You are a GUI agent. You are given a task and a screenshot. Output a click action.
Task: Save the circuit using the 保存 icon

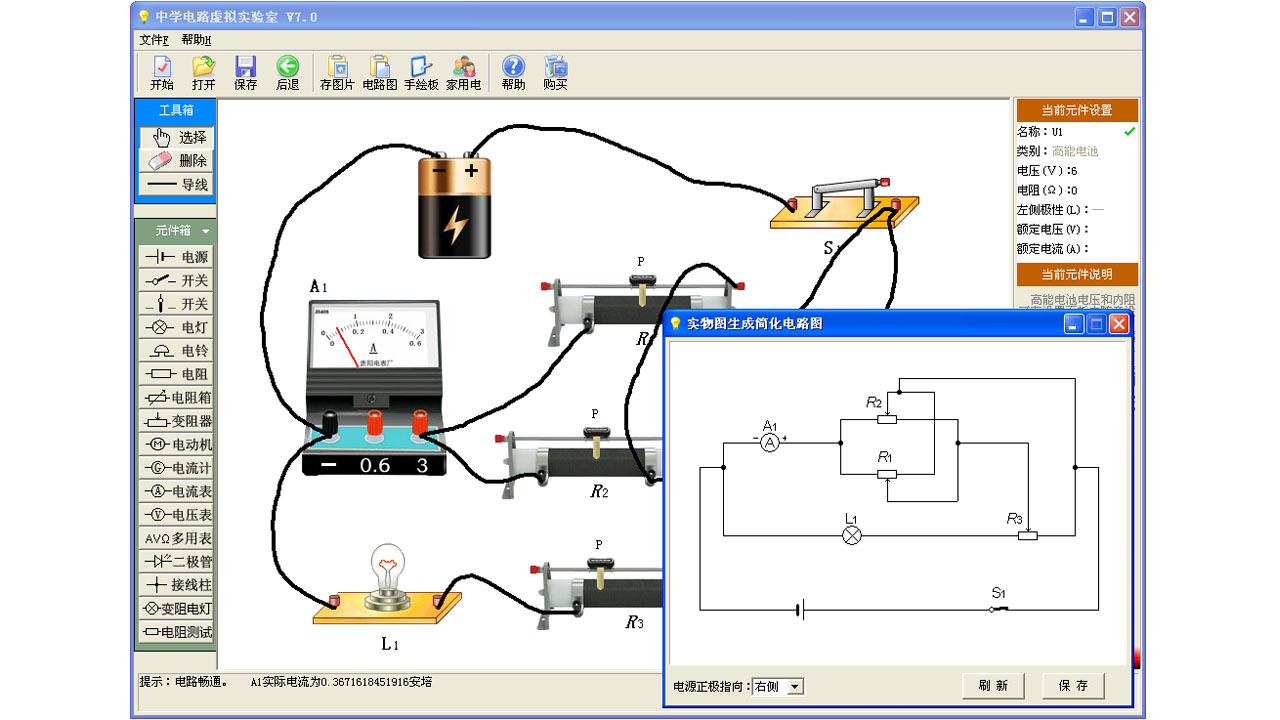pos(245,73)
